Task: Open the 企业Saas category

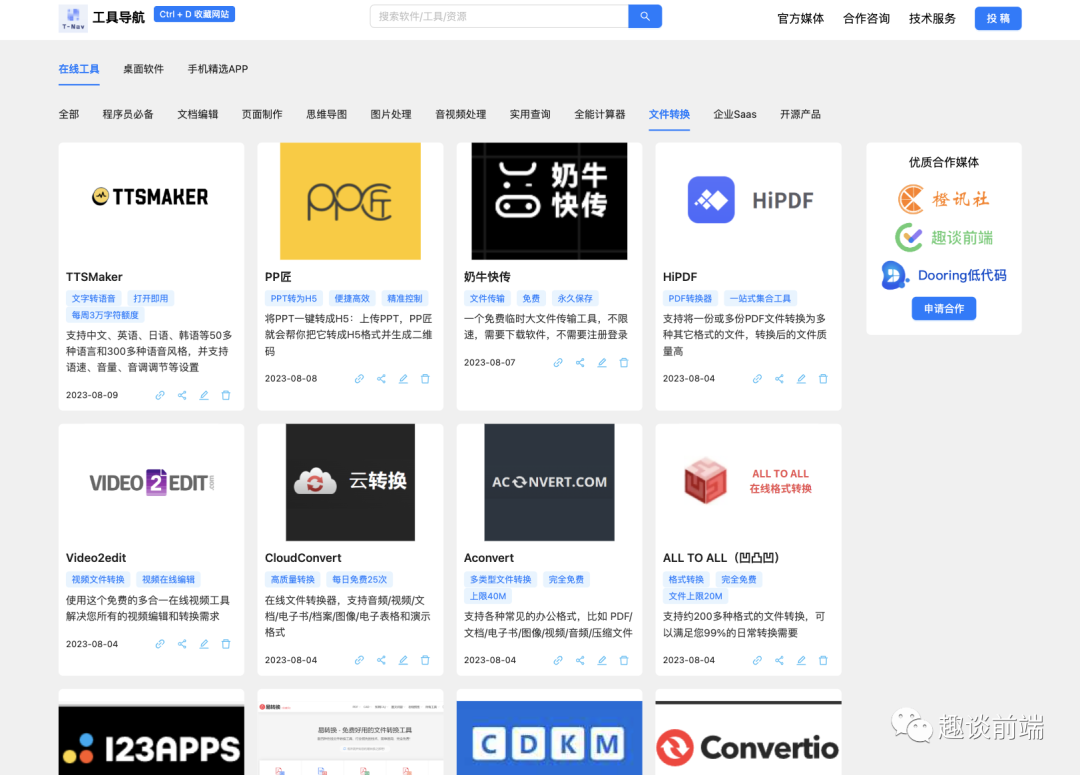Action: [735, 114]
